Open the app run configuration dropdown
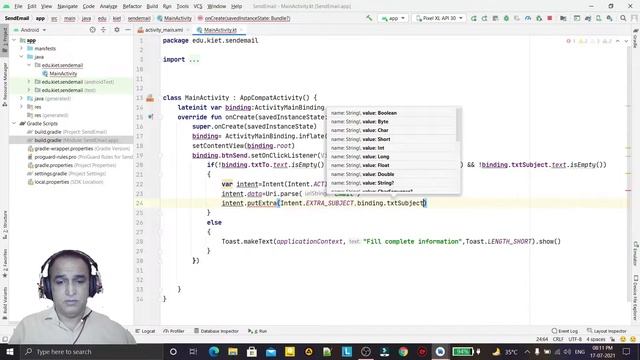Viewport: 640px width, 360px height. (x=393, y=18)
